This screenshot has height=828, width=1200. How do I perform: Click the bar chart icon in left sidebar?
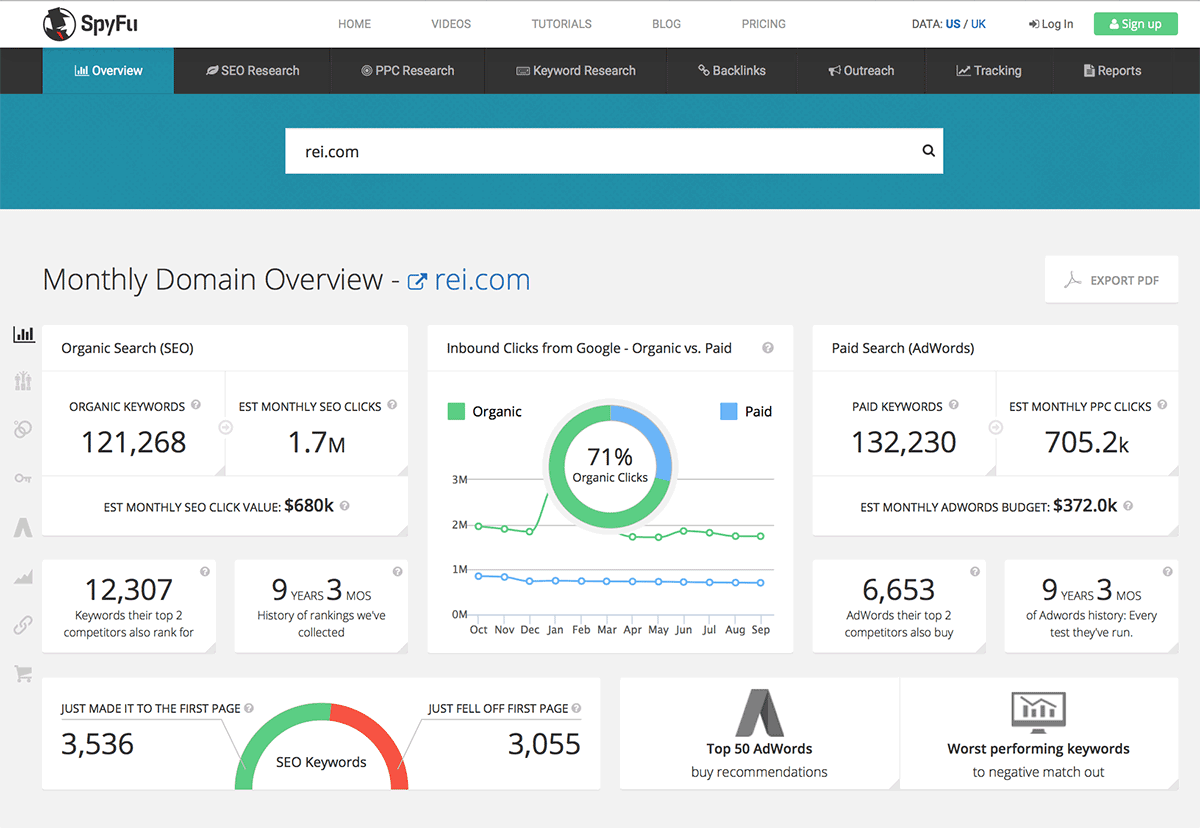(x=23, y=334)
